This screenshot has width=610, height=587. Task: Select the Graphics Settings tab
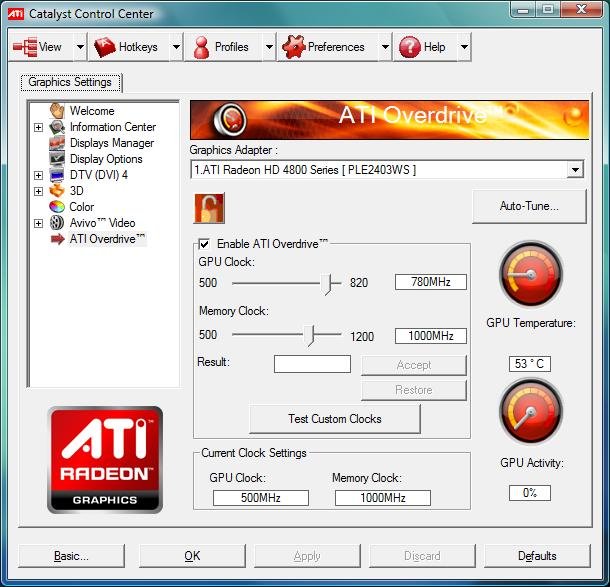click(70, 82)
